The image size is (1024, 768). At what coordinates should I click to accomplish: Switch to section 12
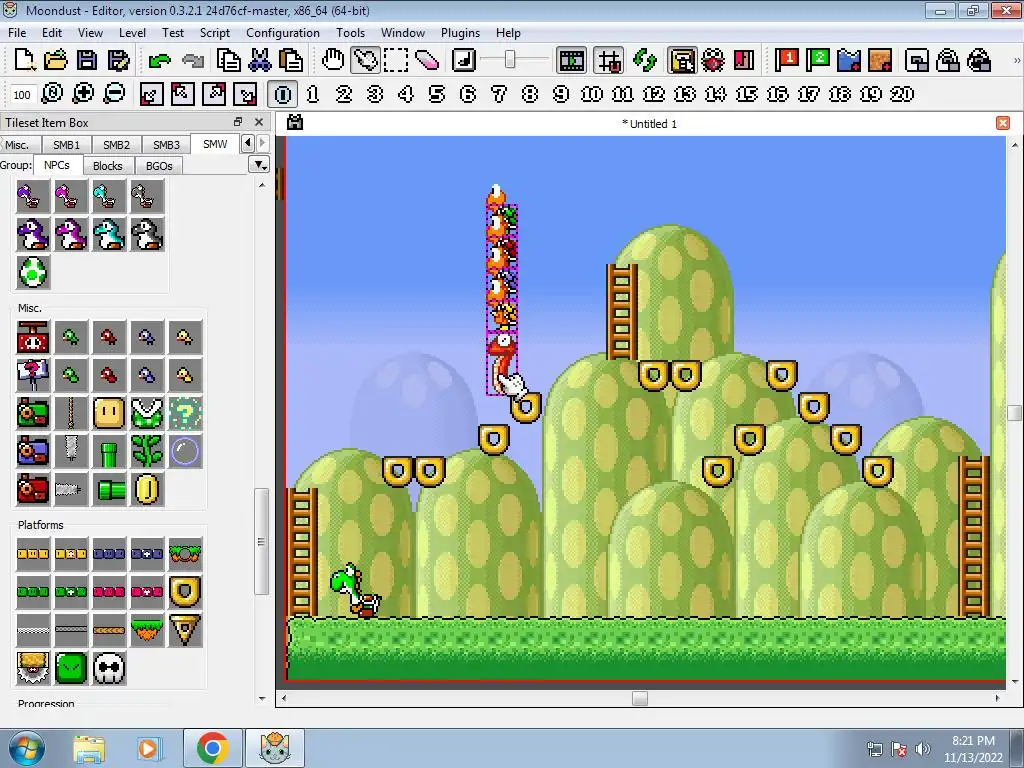click(x=654, y=94)
